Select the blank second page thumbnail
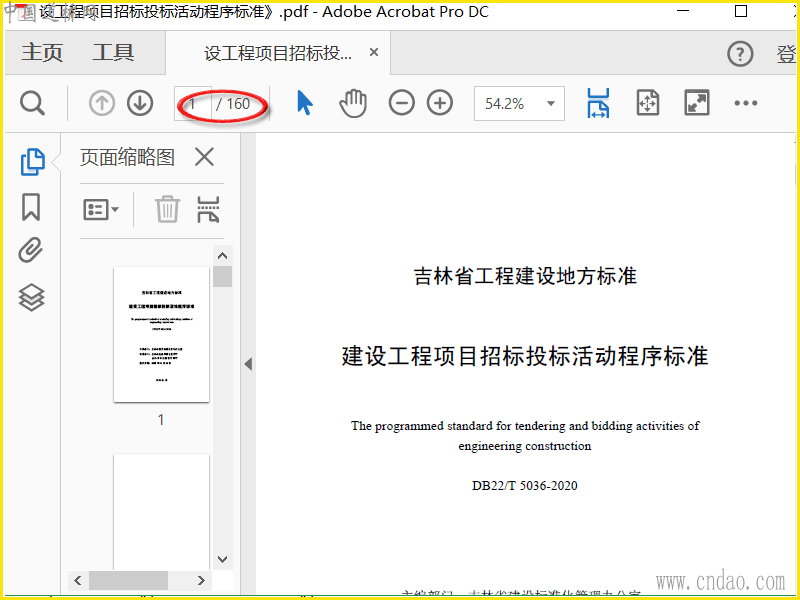The width and height of the screenshot is (800, 600). click(x=161, y=511)
